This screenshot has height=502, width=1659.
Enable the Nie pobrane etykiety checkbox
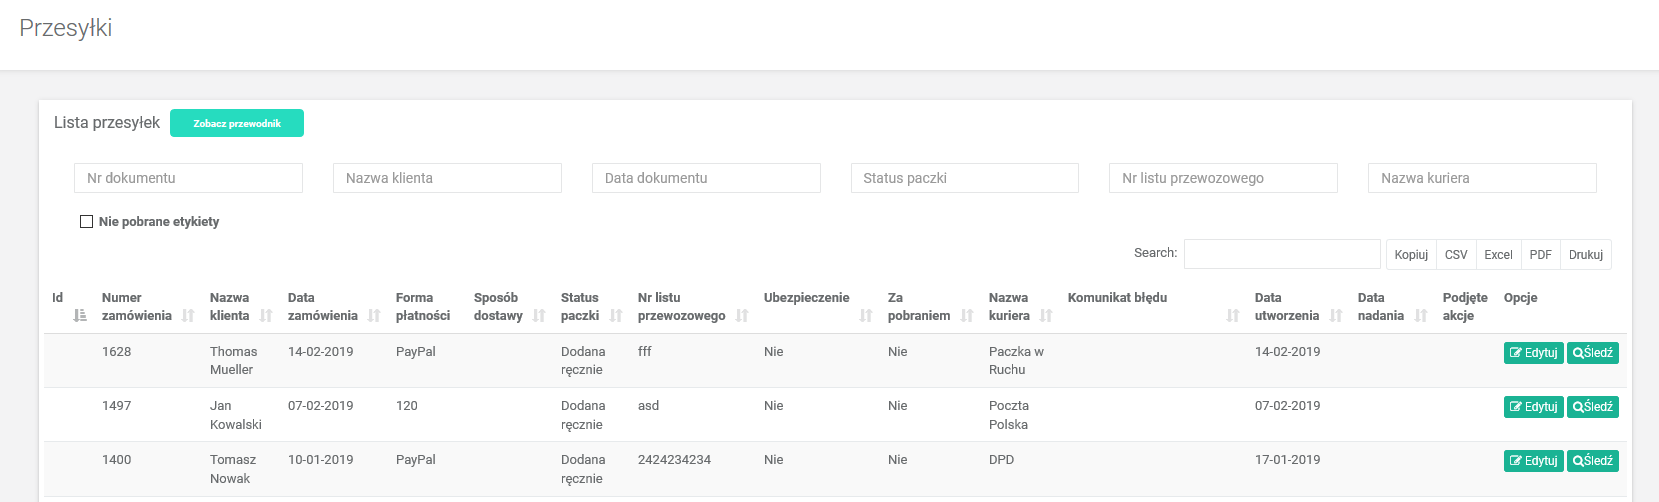pos(86,222)
